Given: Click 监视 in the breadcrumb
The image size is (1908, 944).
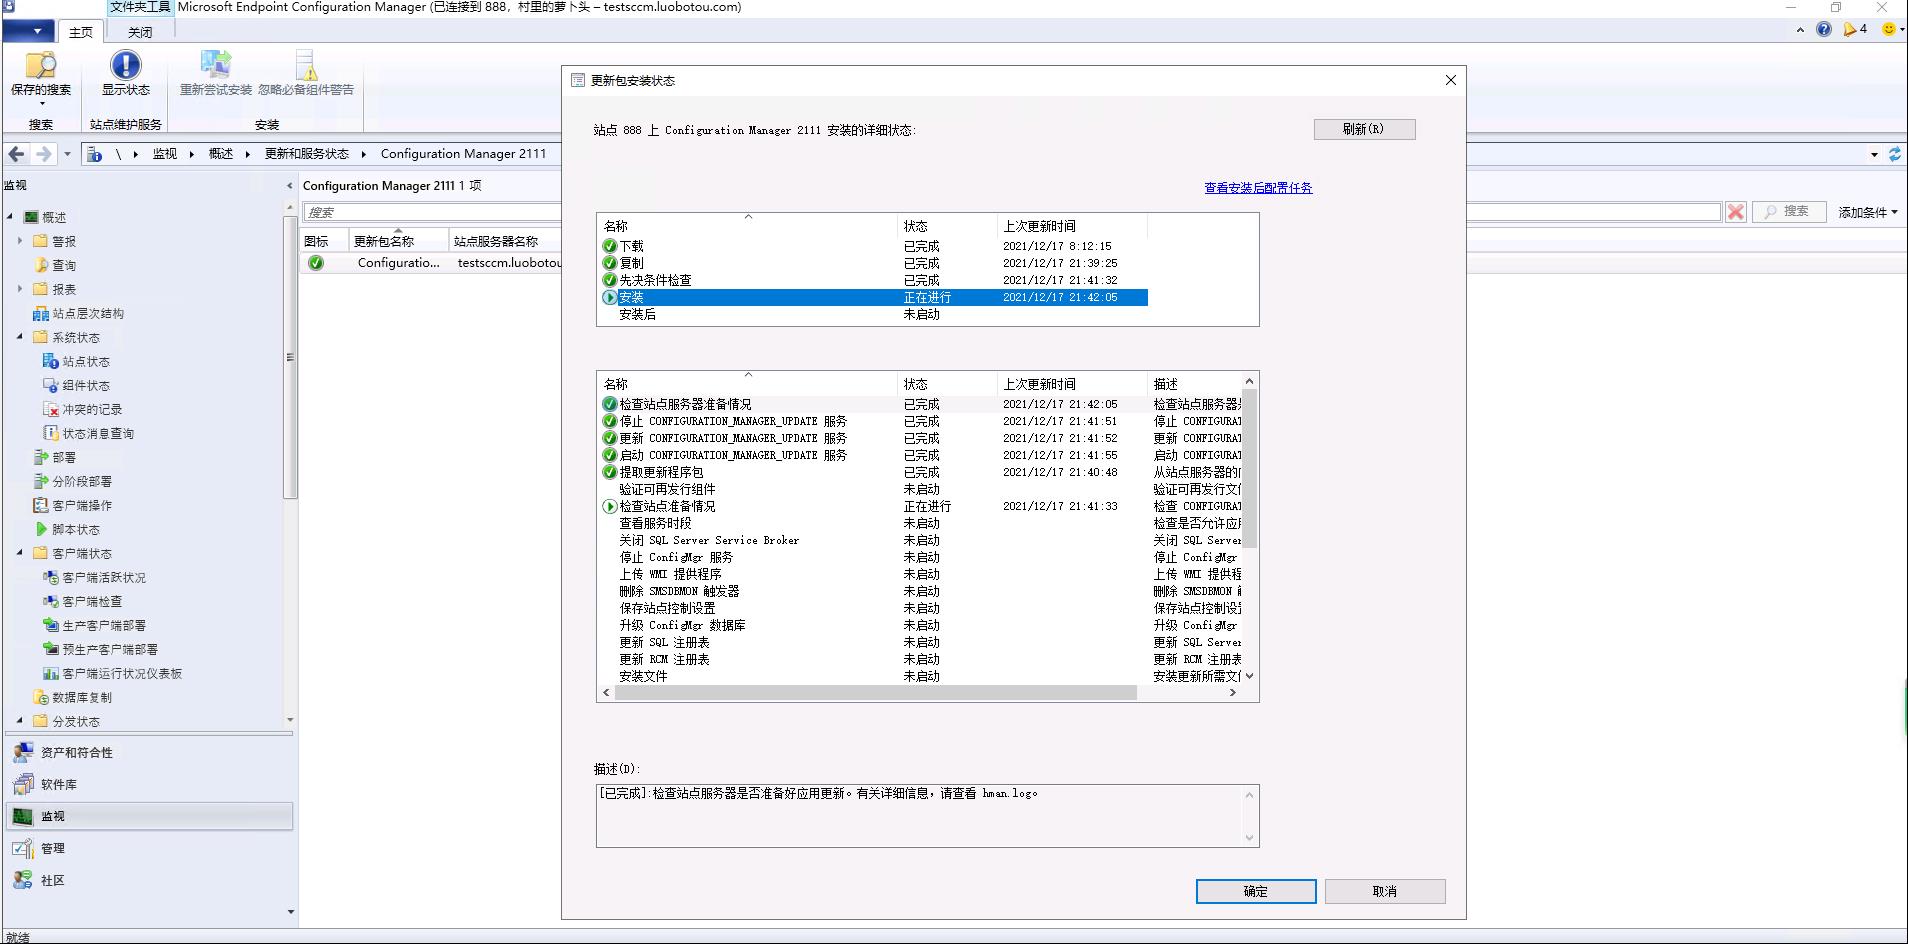Looking at the screenshot, I should click(x=164, y=154).
